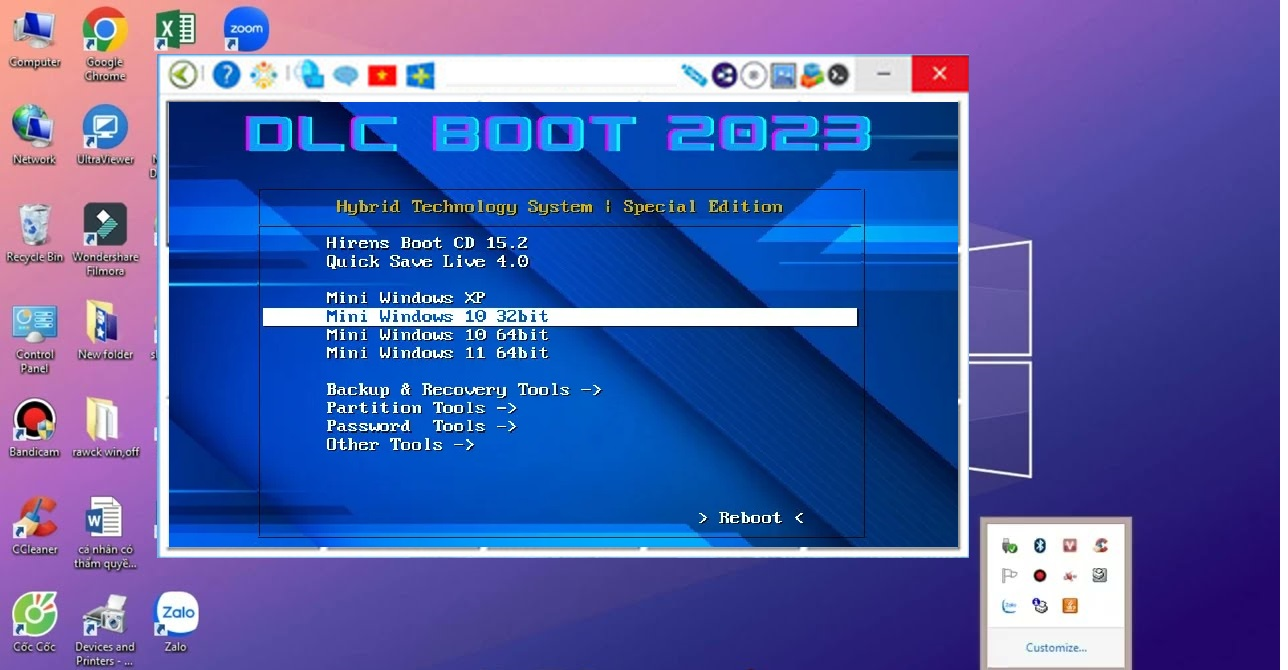Click the red V tray icon
The image size is (1288, 670).
pos(1070,546)
